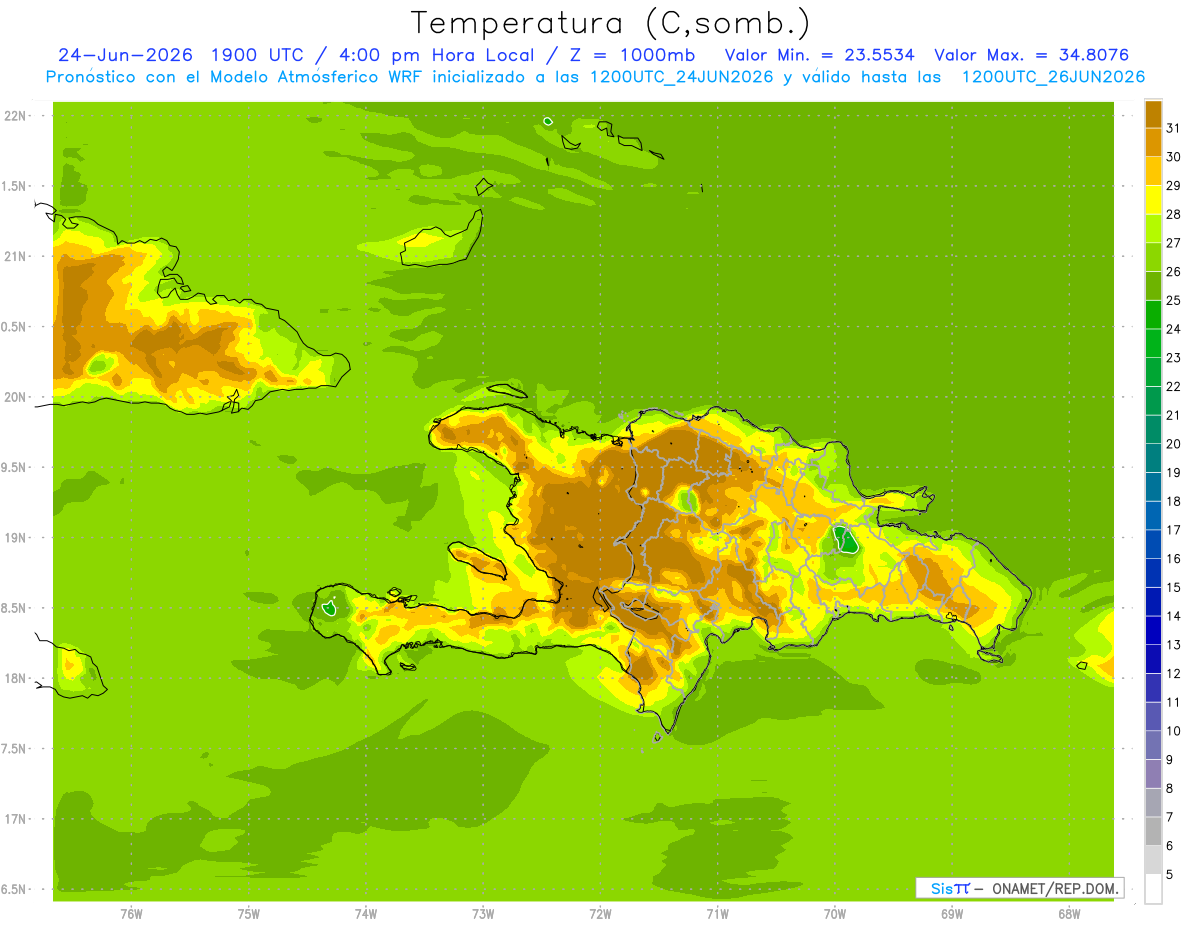
Task: Click the 'SisTT - ONAMET/REP.DOM.' credit label
Action: coord(1020,888)
